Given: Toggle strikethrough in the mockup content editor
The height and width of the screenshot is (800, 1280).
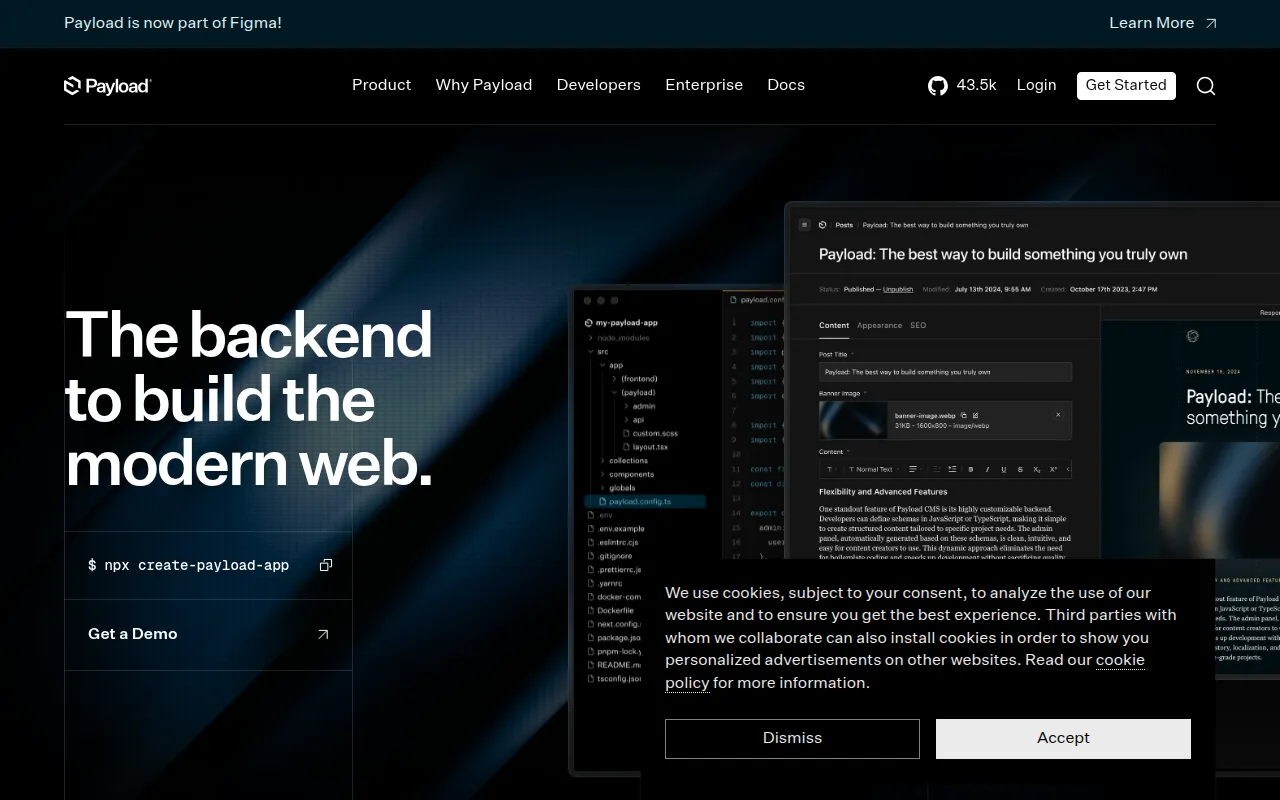Looking at the screenshot, I should click(1020, 469).
